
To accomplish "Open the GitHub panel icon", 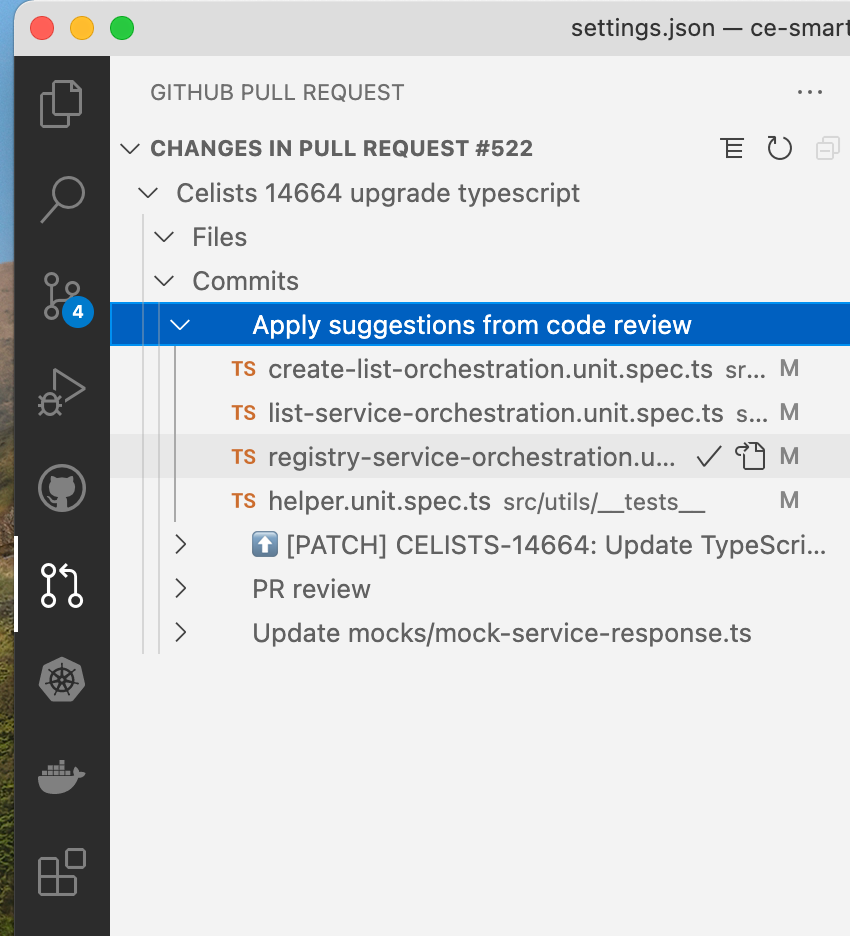I will (61, 489).
